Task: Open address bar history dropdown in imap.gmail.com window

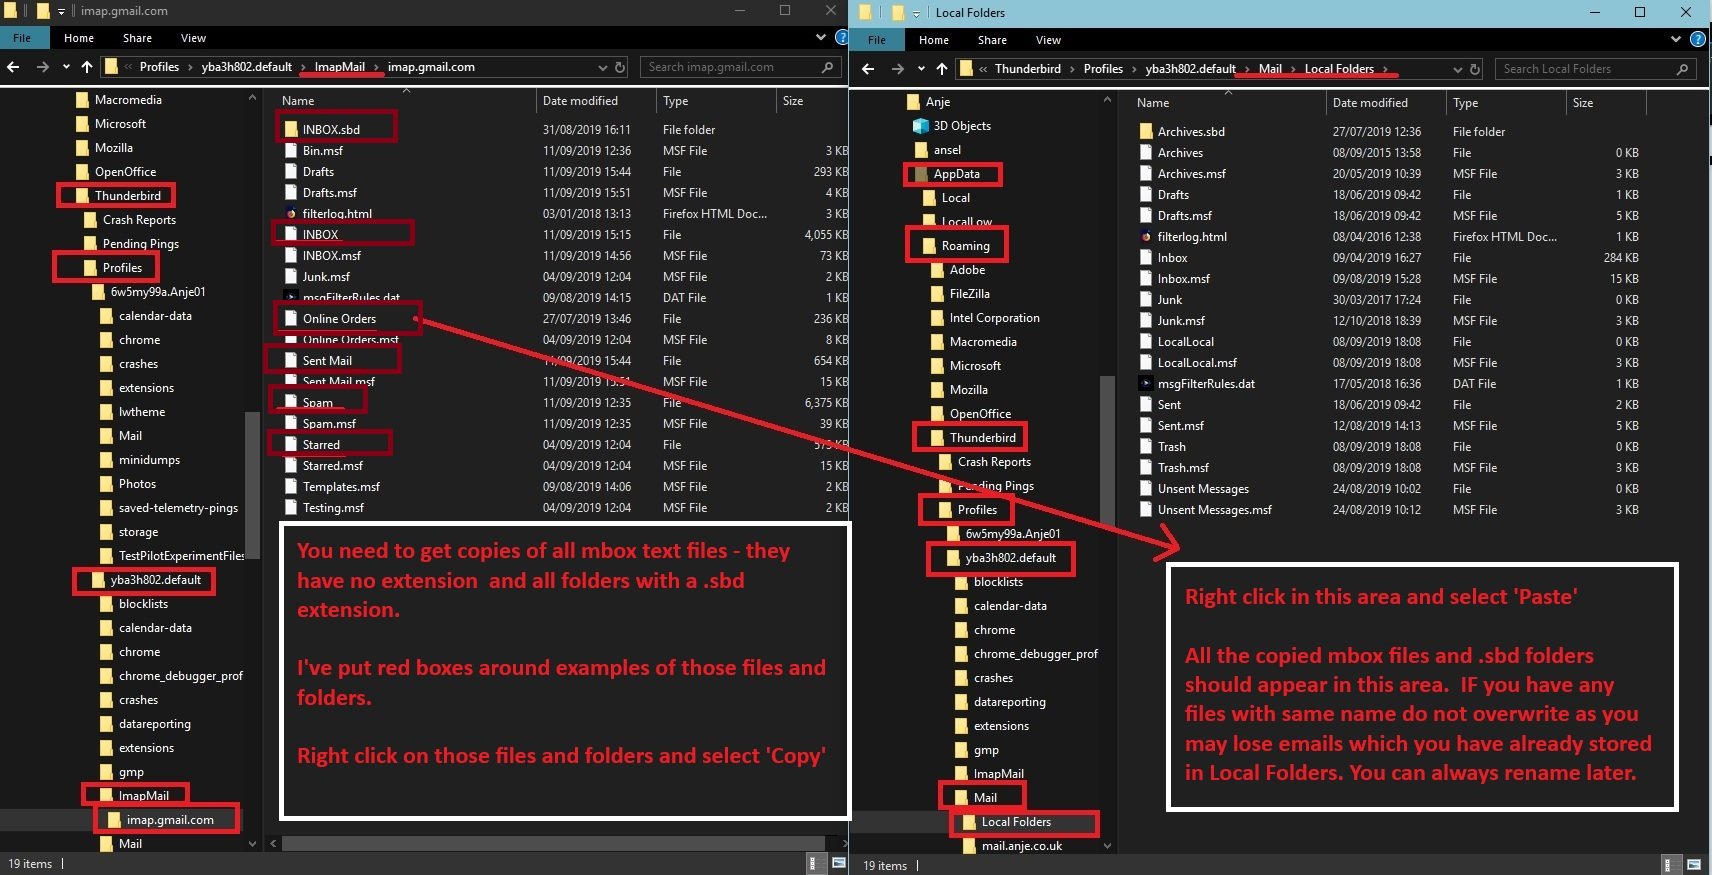Action: pyautogui.click(x=603, y=67)
